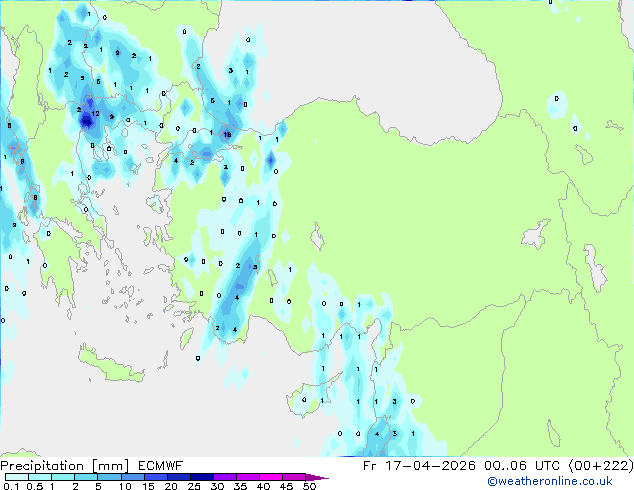
Task: Pick the 20–25 mm dark blue legend swatch
Action: [179, 477]
